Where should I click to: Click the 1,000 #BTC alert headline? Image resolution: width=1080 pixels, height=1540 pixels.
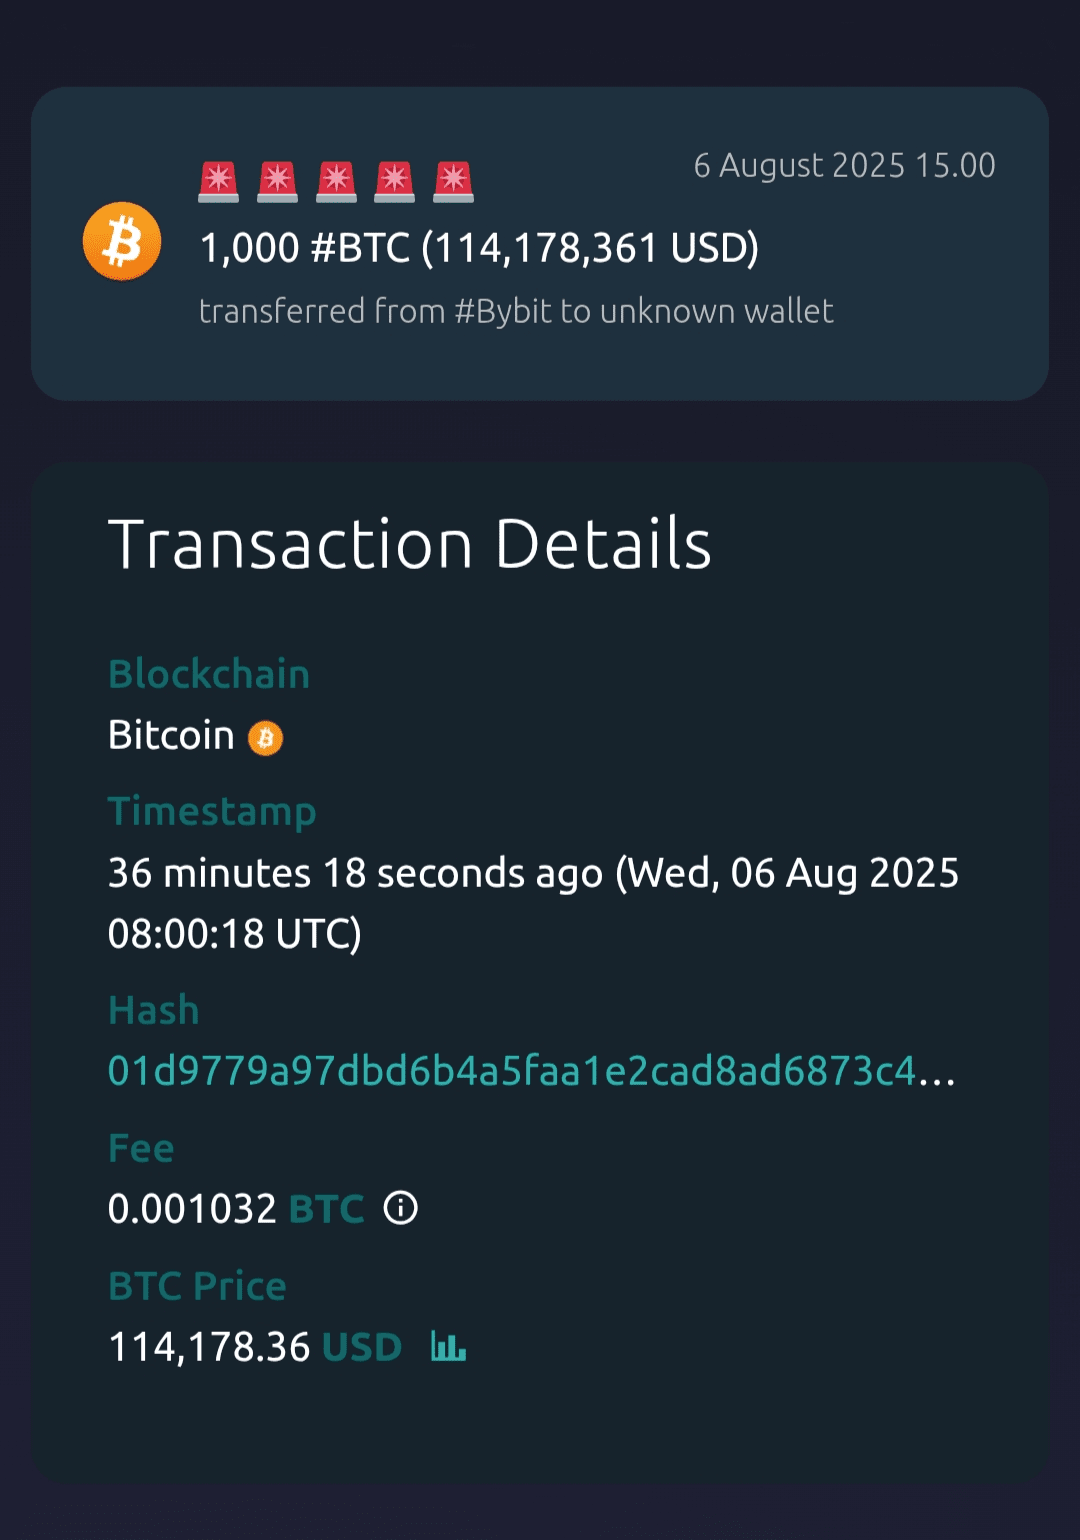479,248
